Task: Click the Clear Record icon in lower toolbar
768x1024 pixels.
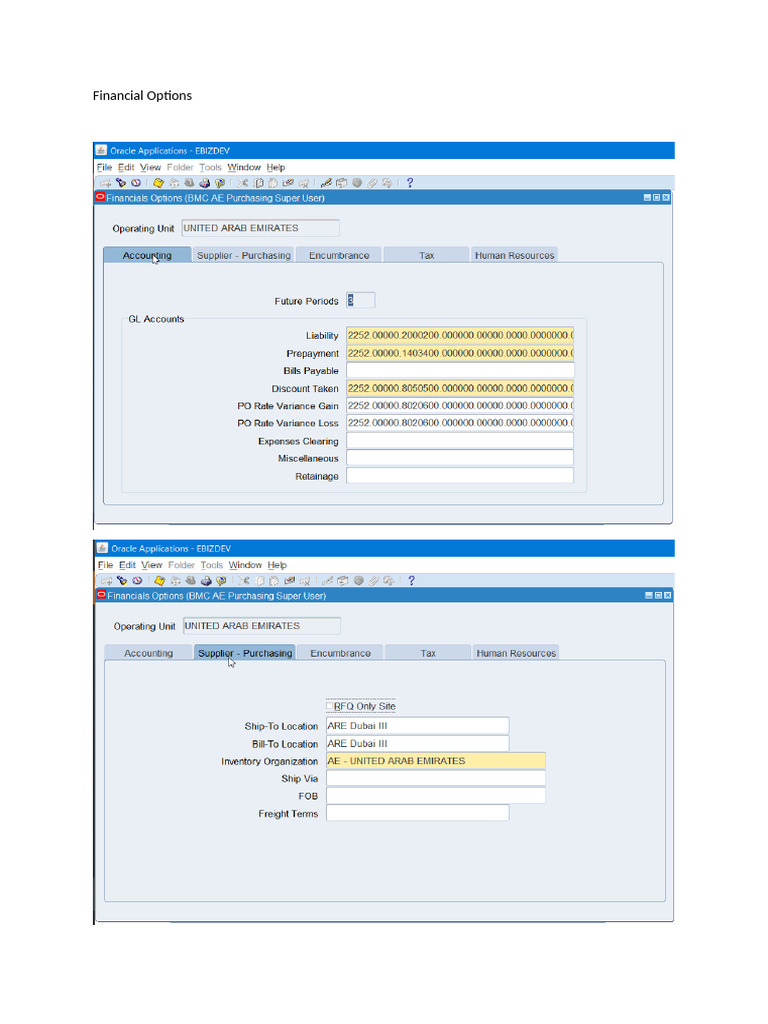Action: pos(289,581)
